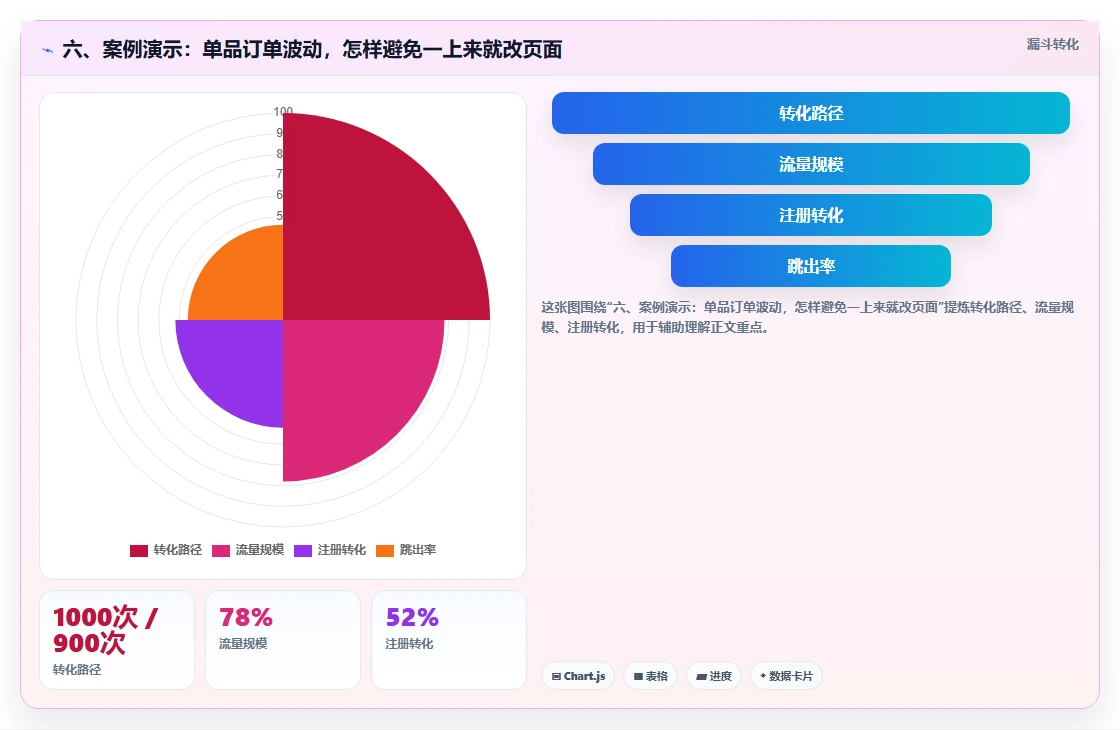Toggle 注册转化 legend swatch in chart
The height and width of the screenshot is (730, 1120).
tap(303, 550)
